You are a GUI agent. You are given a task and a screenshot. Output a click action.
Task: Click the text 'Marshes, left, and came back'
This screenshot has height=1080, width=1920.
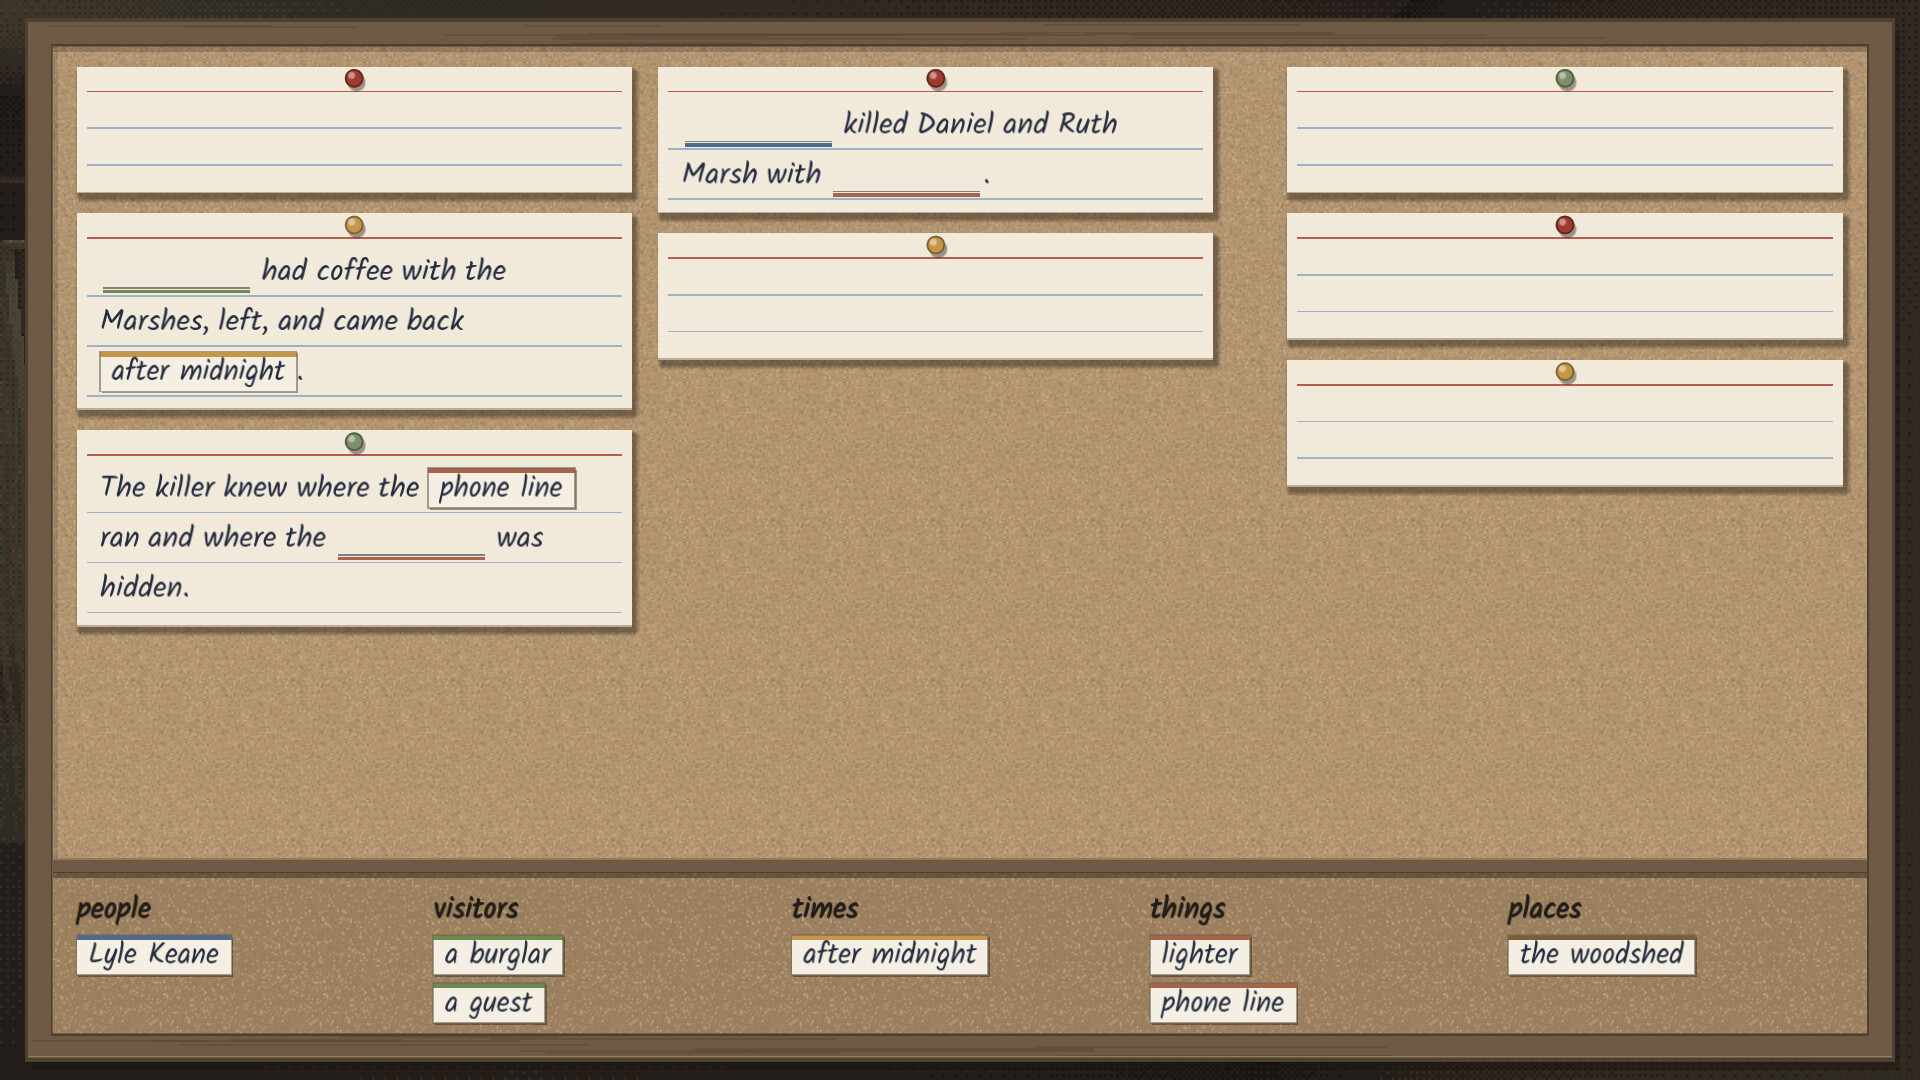pyautogui.click(x=282, y=320)
